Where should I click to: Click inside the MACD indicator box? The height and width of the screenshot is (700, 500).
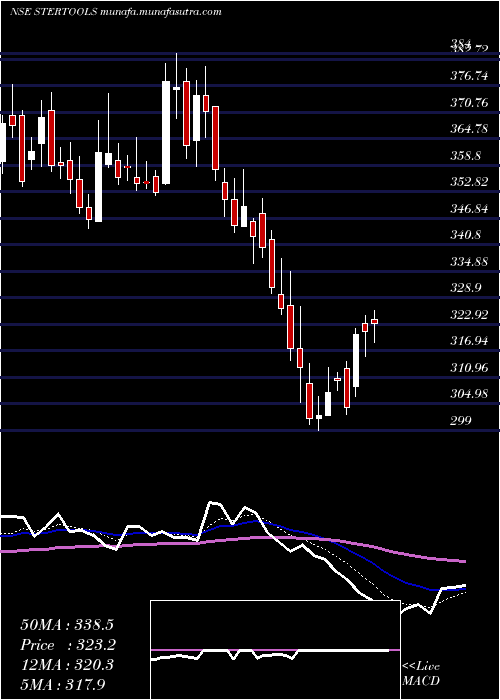pos(275,650)
